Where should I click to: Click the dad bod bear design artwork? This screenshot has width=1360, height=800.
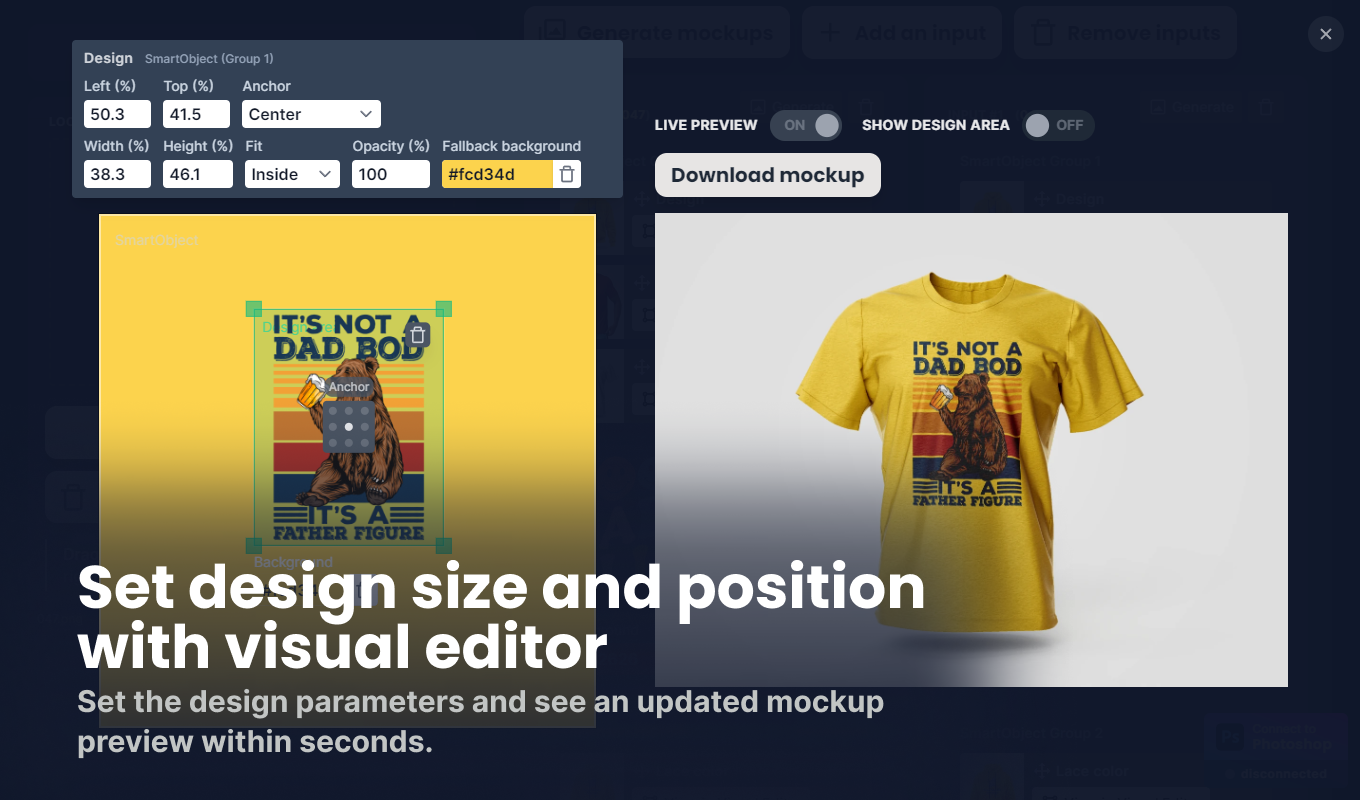click(349, 427)
